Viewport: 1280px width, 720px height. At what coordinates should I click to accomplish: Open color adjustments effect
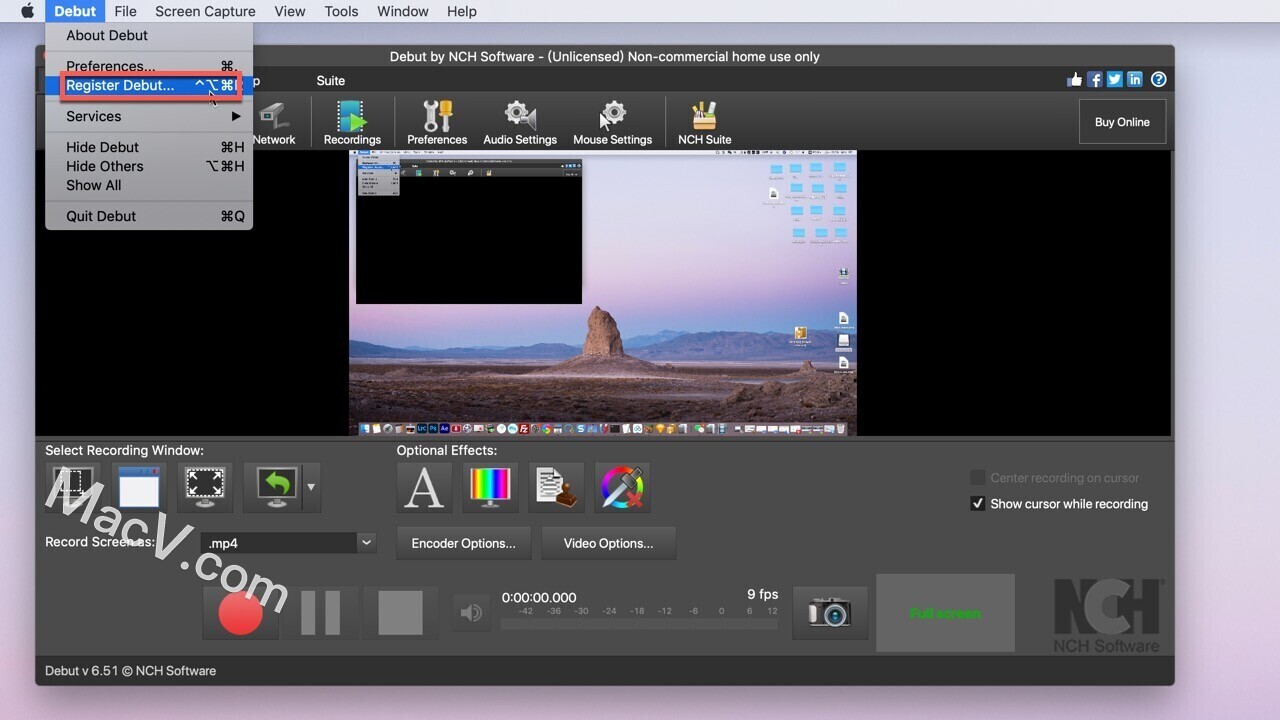(x=490, y=487)
